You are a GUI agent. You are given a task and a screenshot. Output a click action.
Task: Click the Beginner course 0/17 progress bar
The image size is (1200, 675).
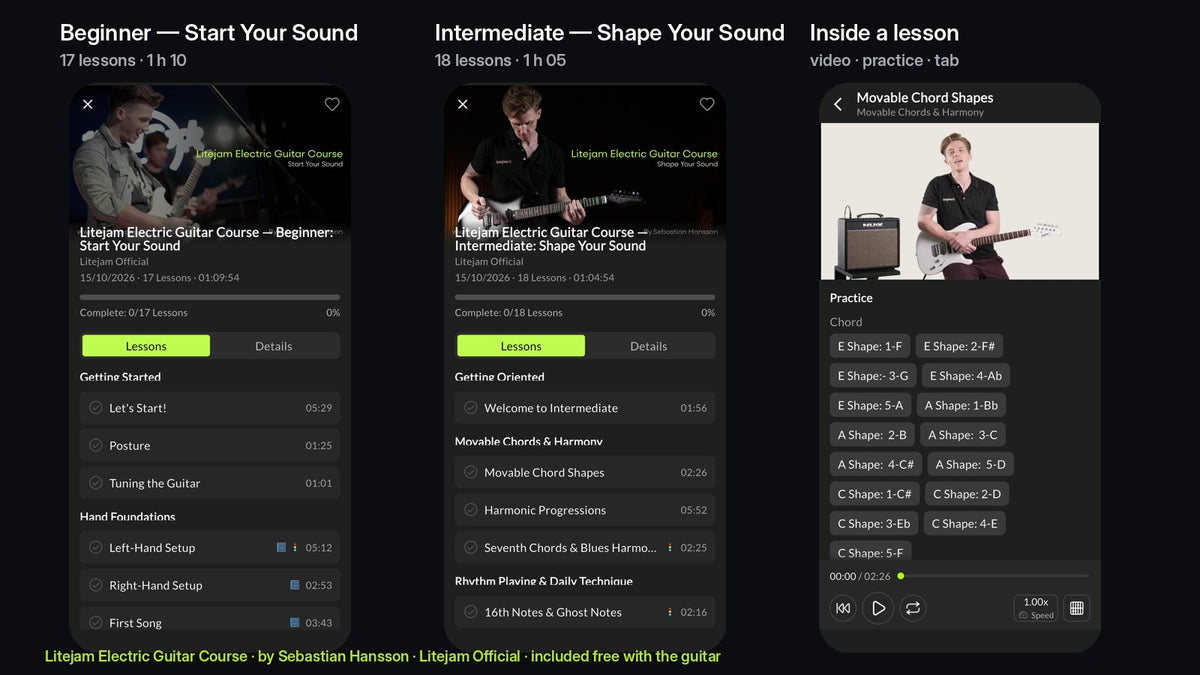[x=210, y=297]
